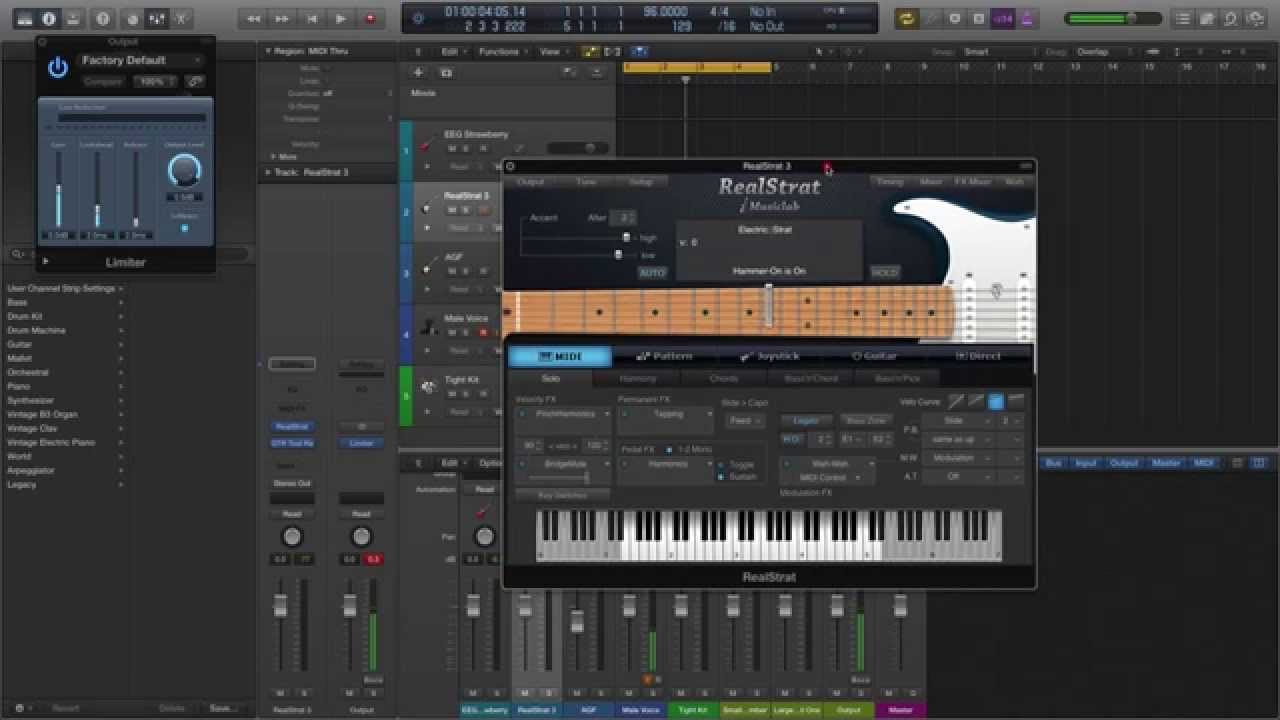Toggle the purple count-in button
The height and width of the screenshot is (720, 1280).
(1002, 18)
